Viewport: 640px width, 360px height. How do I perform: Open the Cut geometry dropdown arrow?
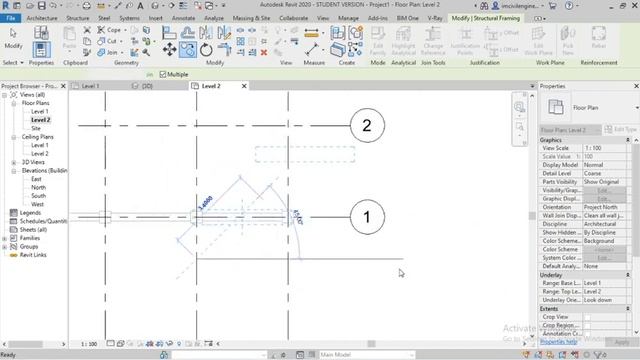pos(121,41)
